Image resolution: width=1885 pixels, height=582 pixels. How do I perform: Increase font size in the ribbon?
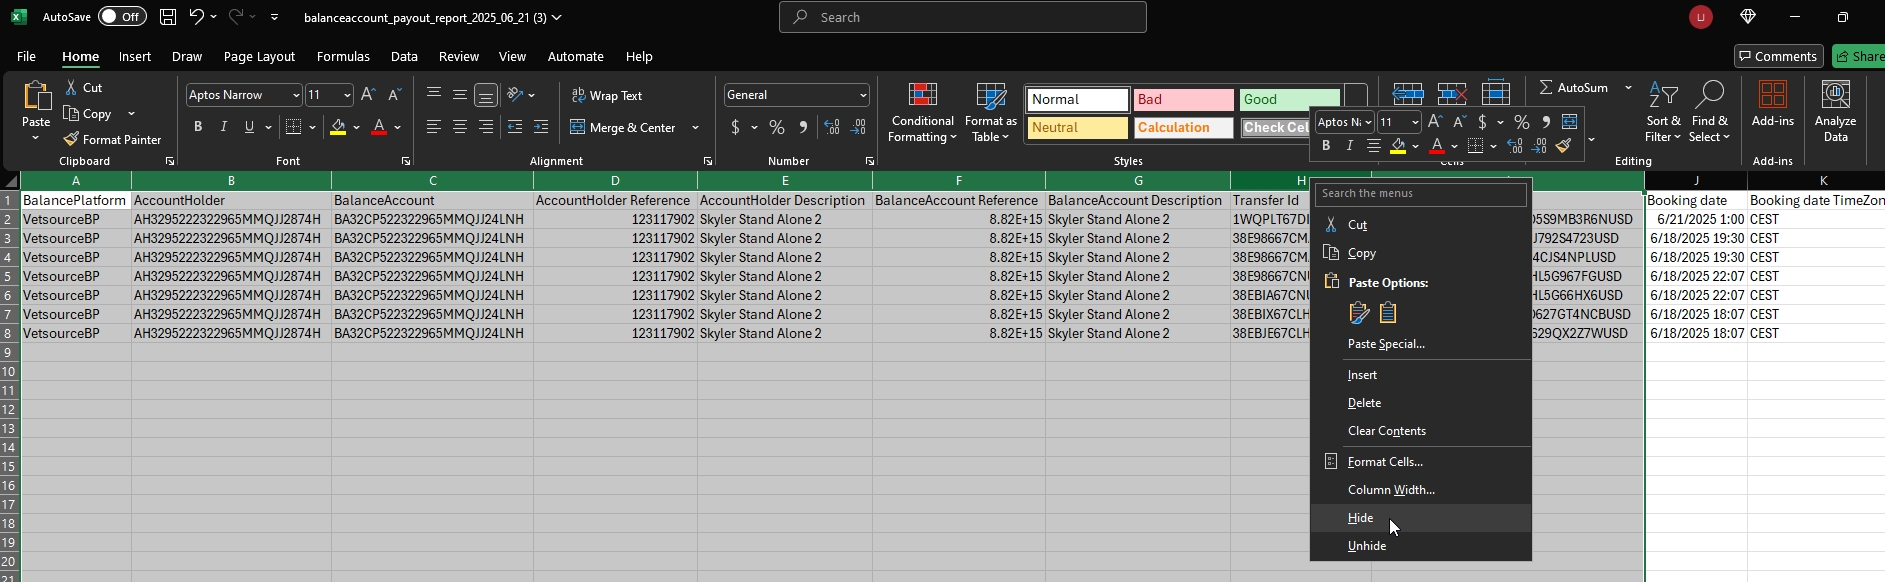pyautogui.click(x=368, y=95)
